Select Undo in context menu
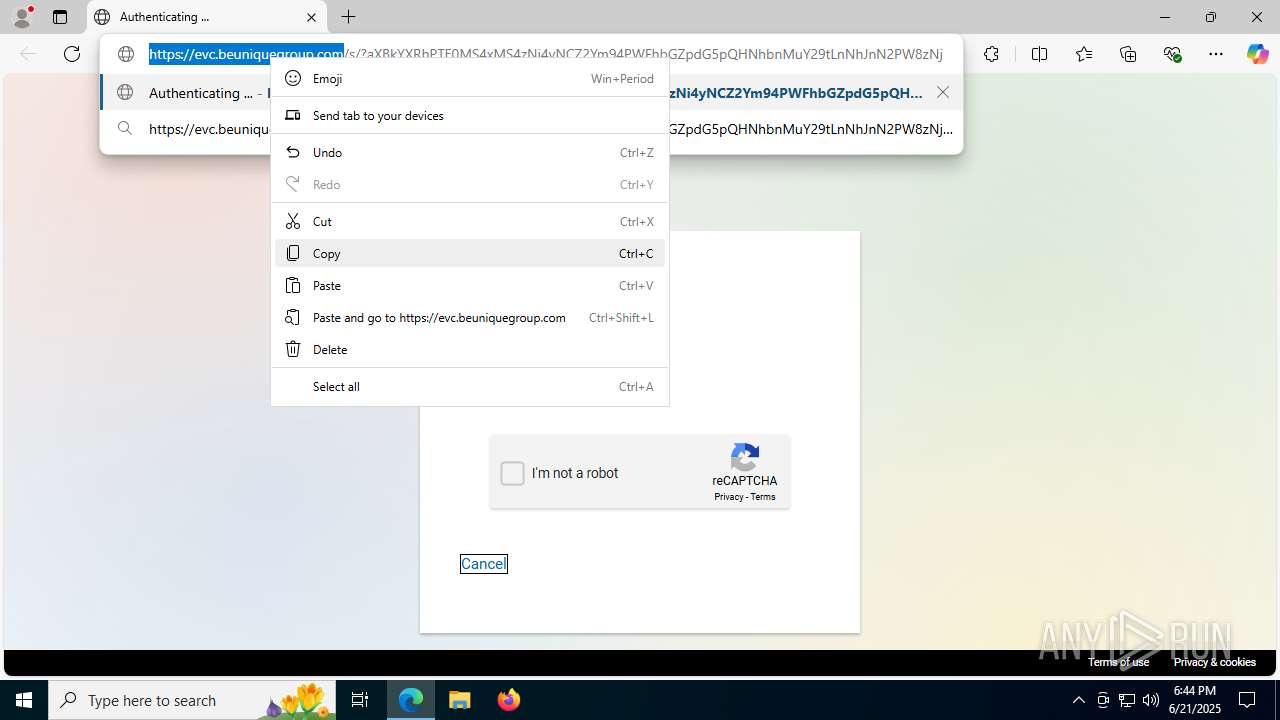The height and width of the screenshot is (720, 1280). tap(470, 152)
